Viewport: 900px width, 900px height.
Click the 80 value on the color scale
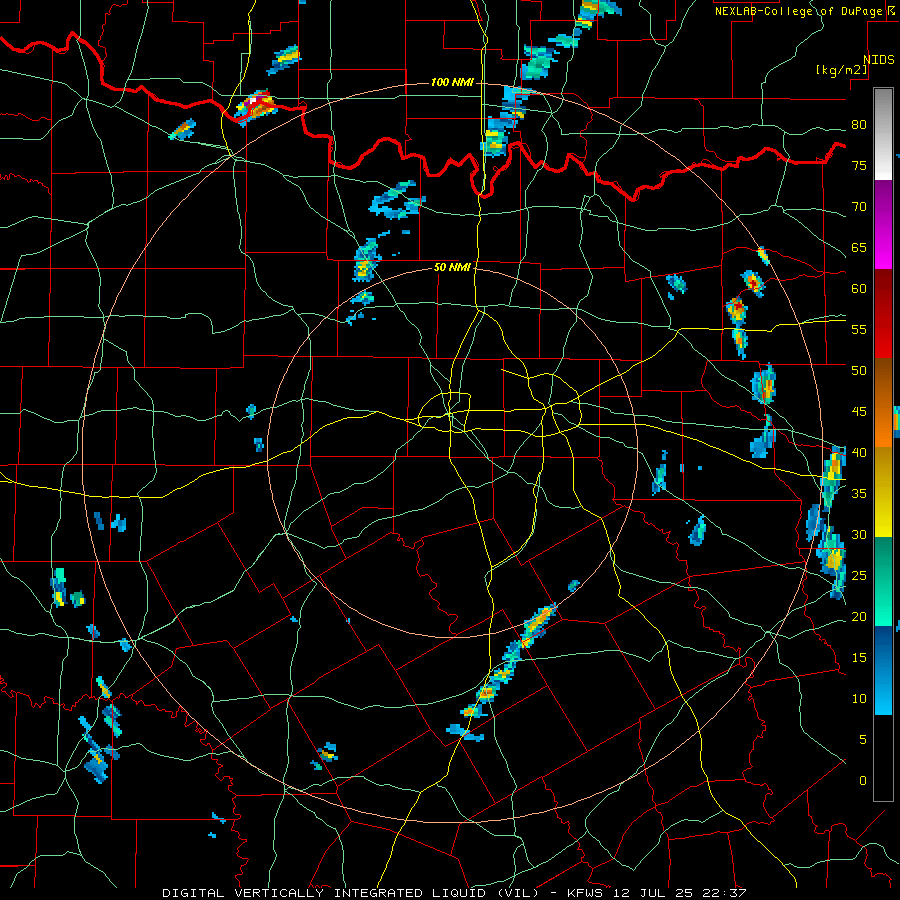[x=859, y=125]
